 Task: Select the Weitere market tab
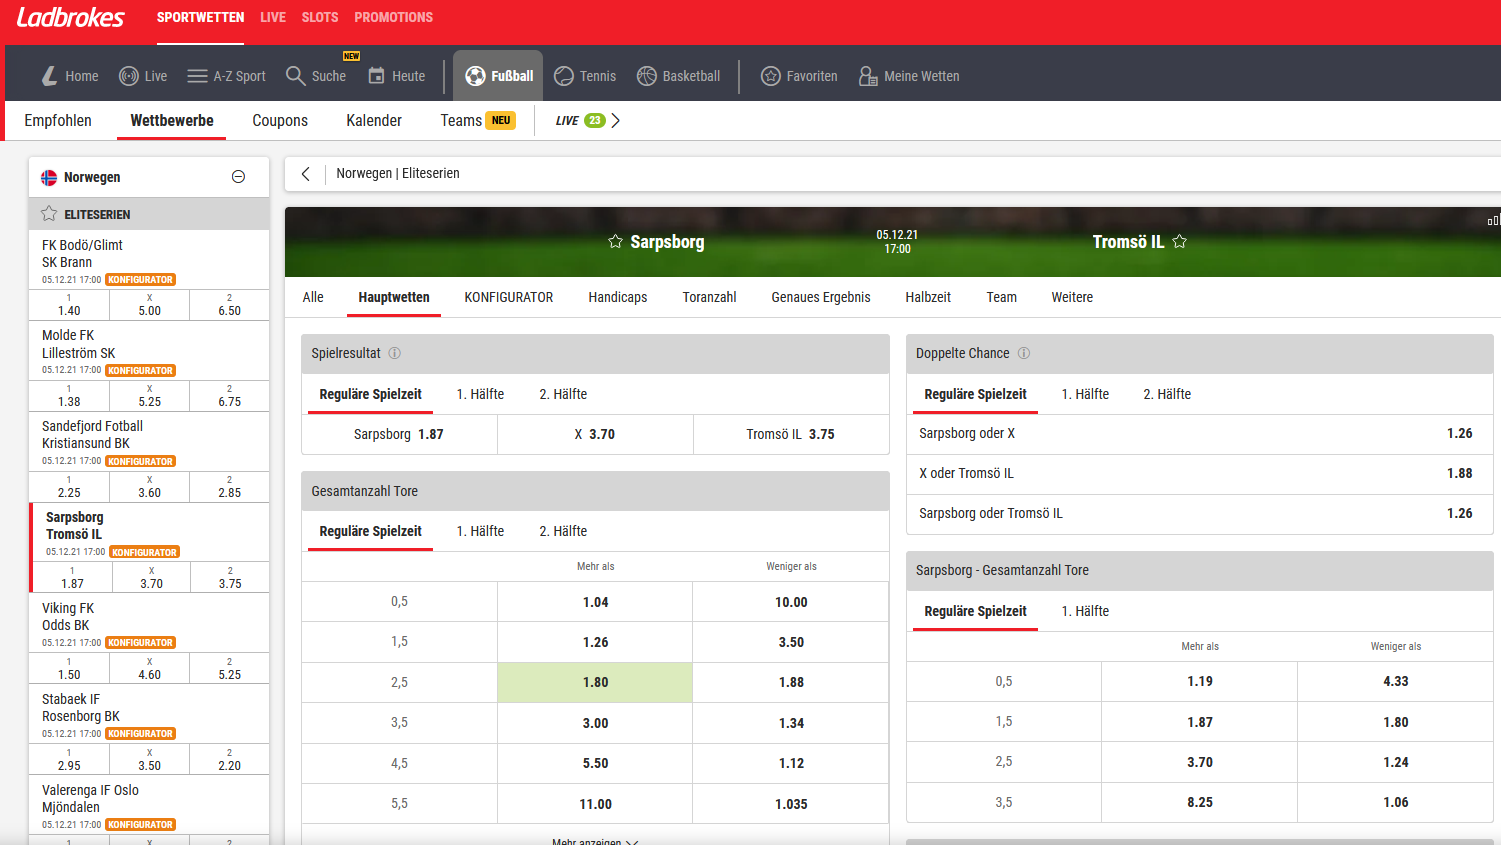click(1072, 297)
